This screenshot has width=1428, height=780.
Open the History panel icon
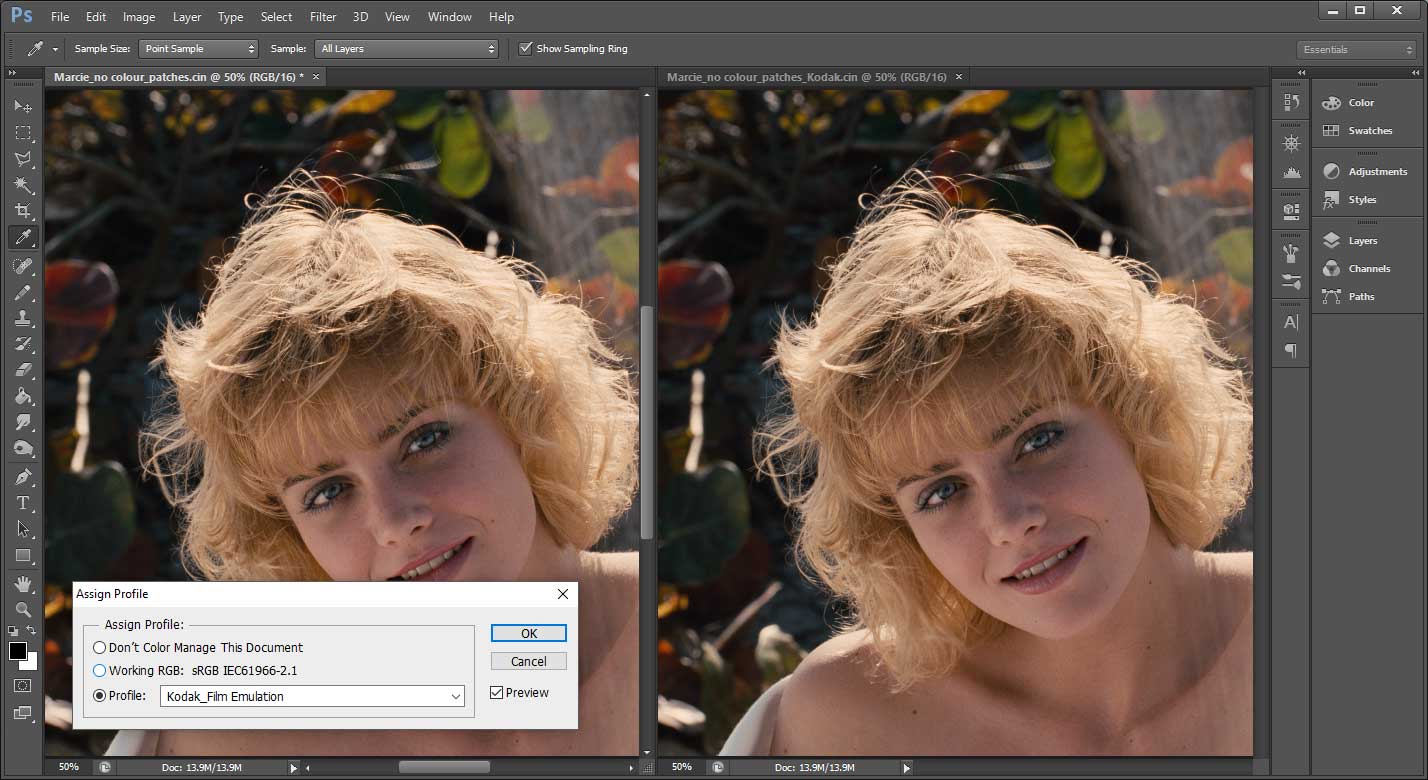point(1291,103)
